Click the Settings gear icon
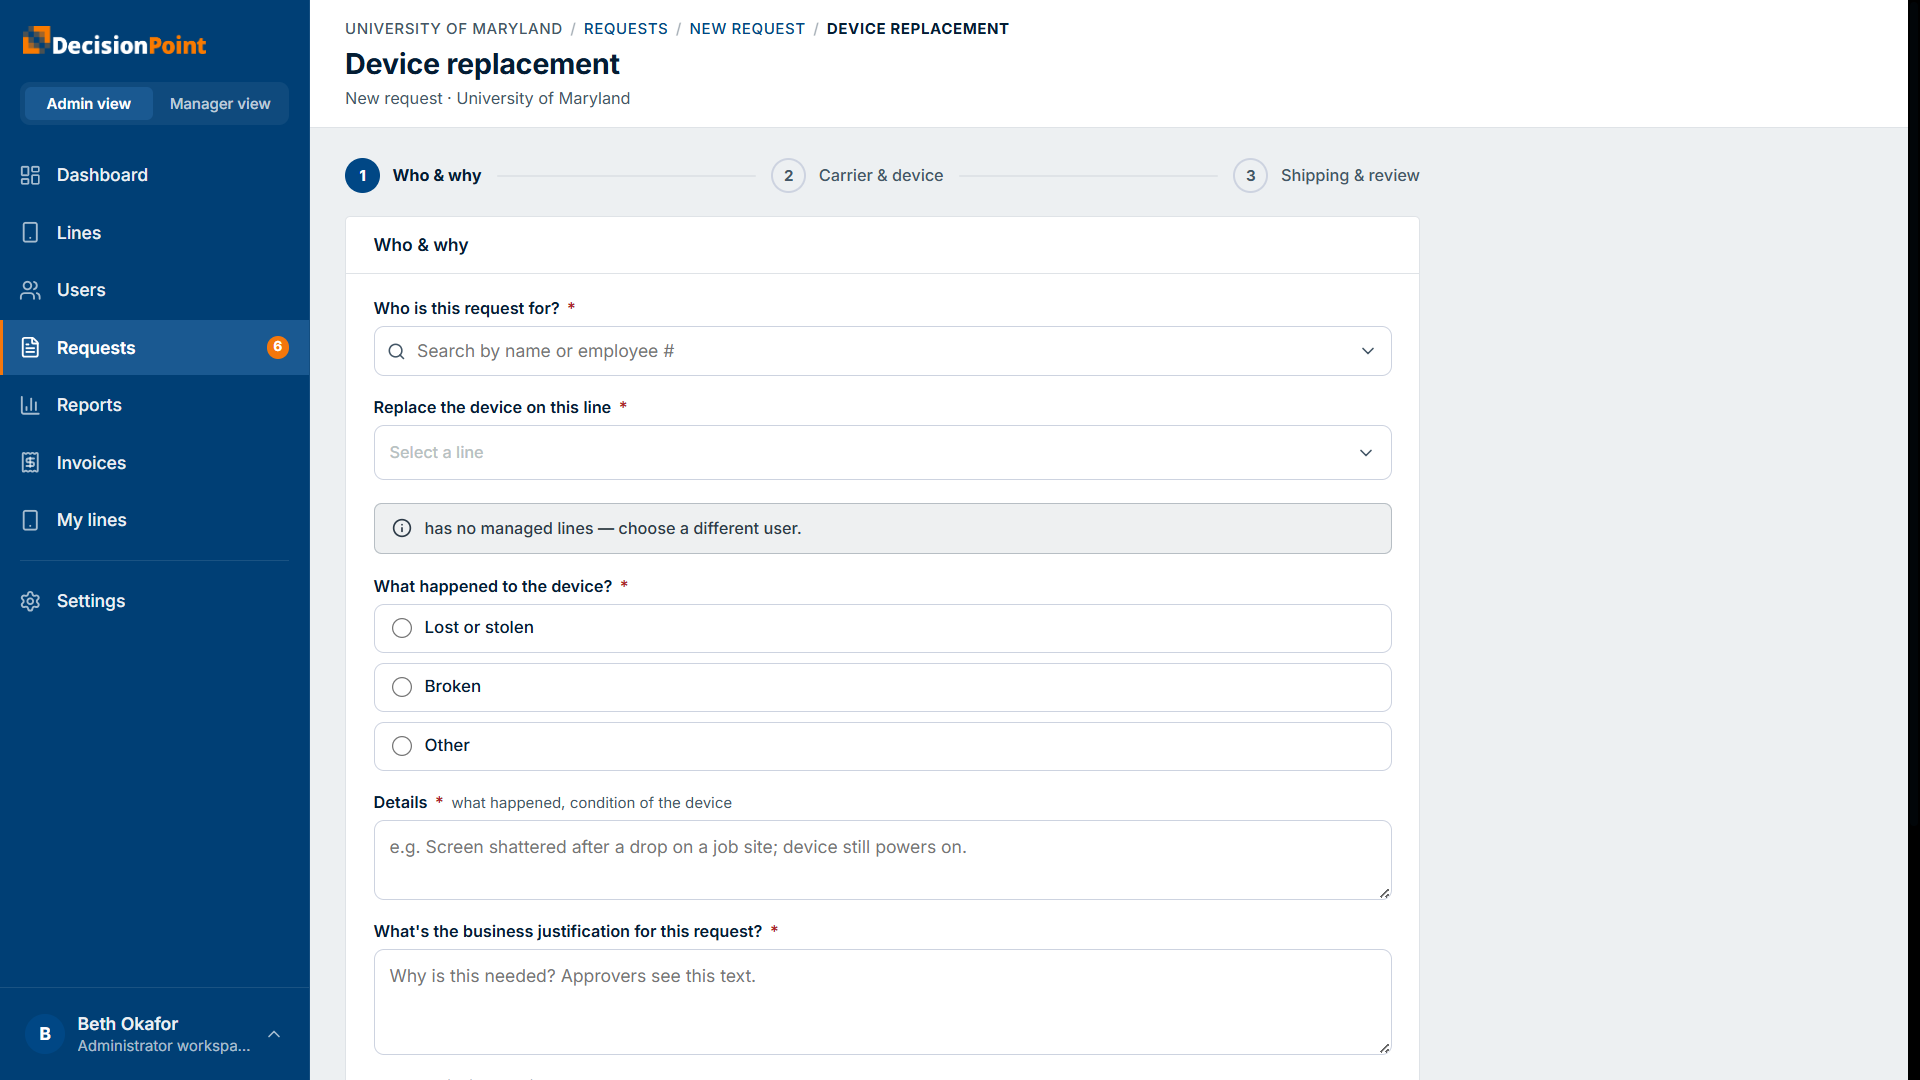Viewport: 1920px width, 1080px height. 30,601
